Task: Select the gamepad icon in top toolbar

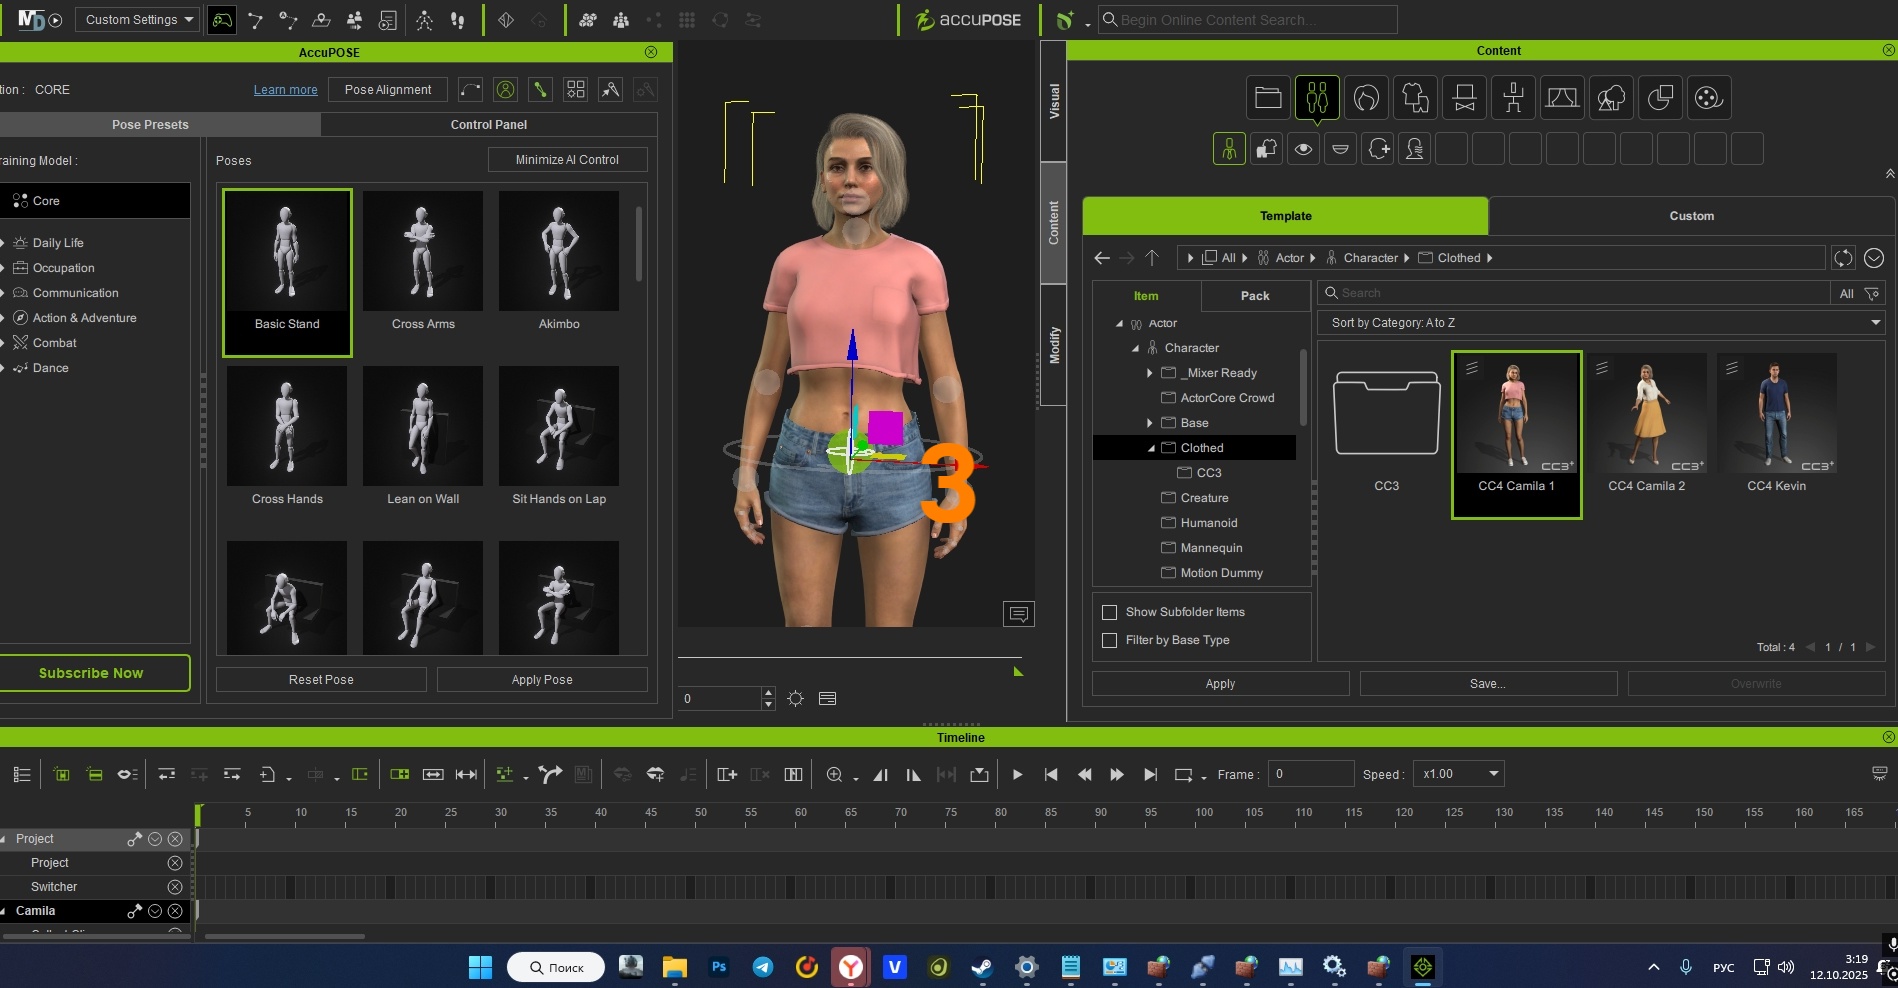Action: click(222, 20)
